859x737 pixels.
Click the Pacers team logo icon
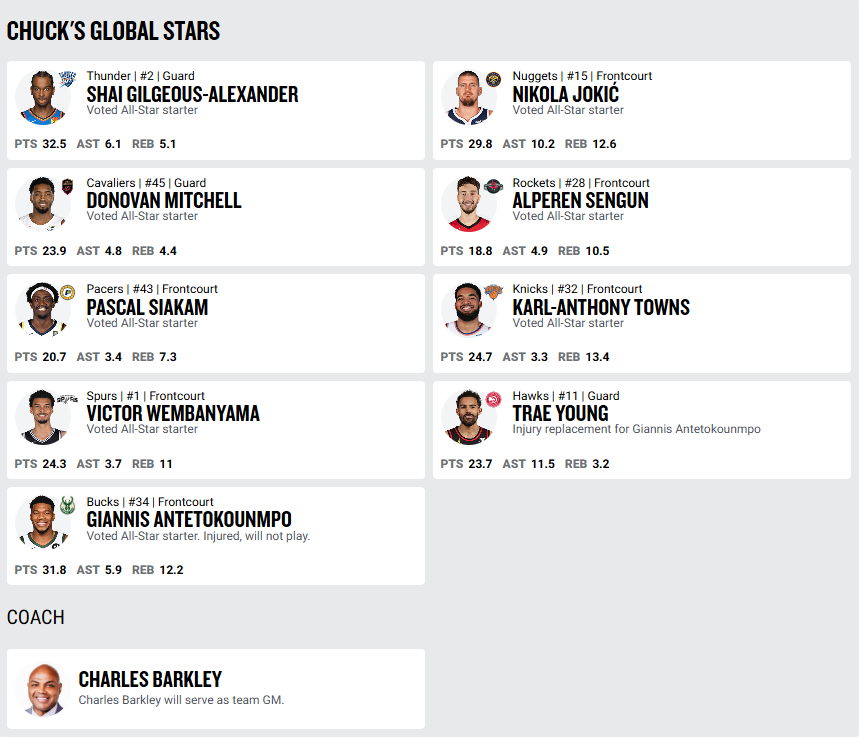click(x=67, y=293)
